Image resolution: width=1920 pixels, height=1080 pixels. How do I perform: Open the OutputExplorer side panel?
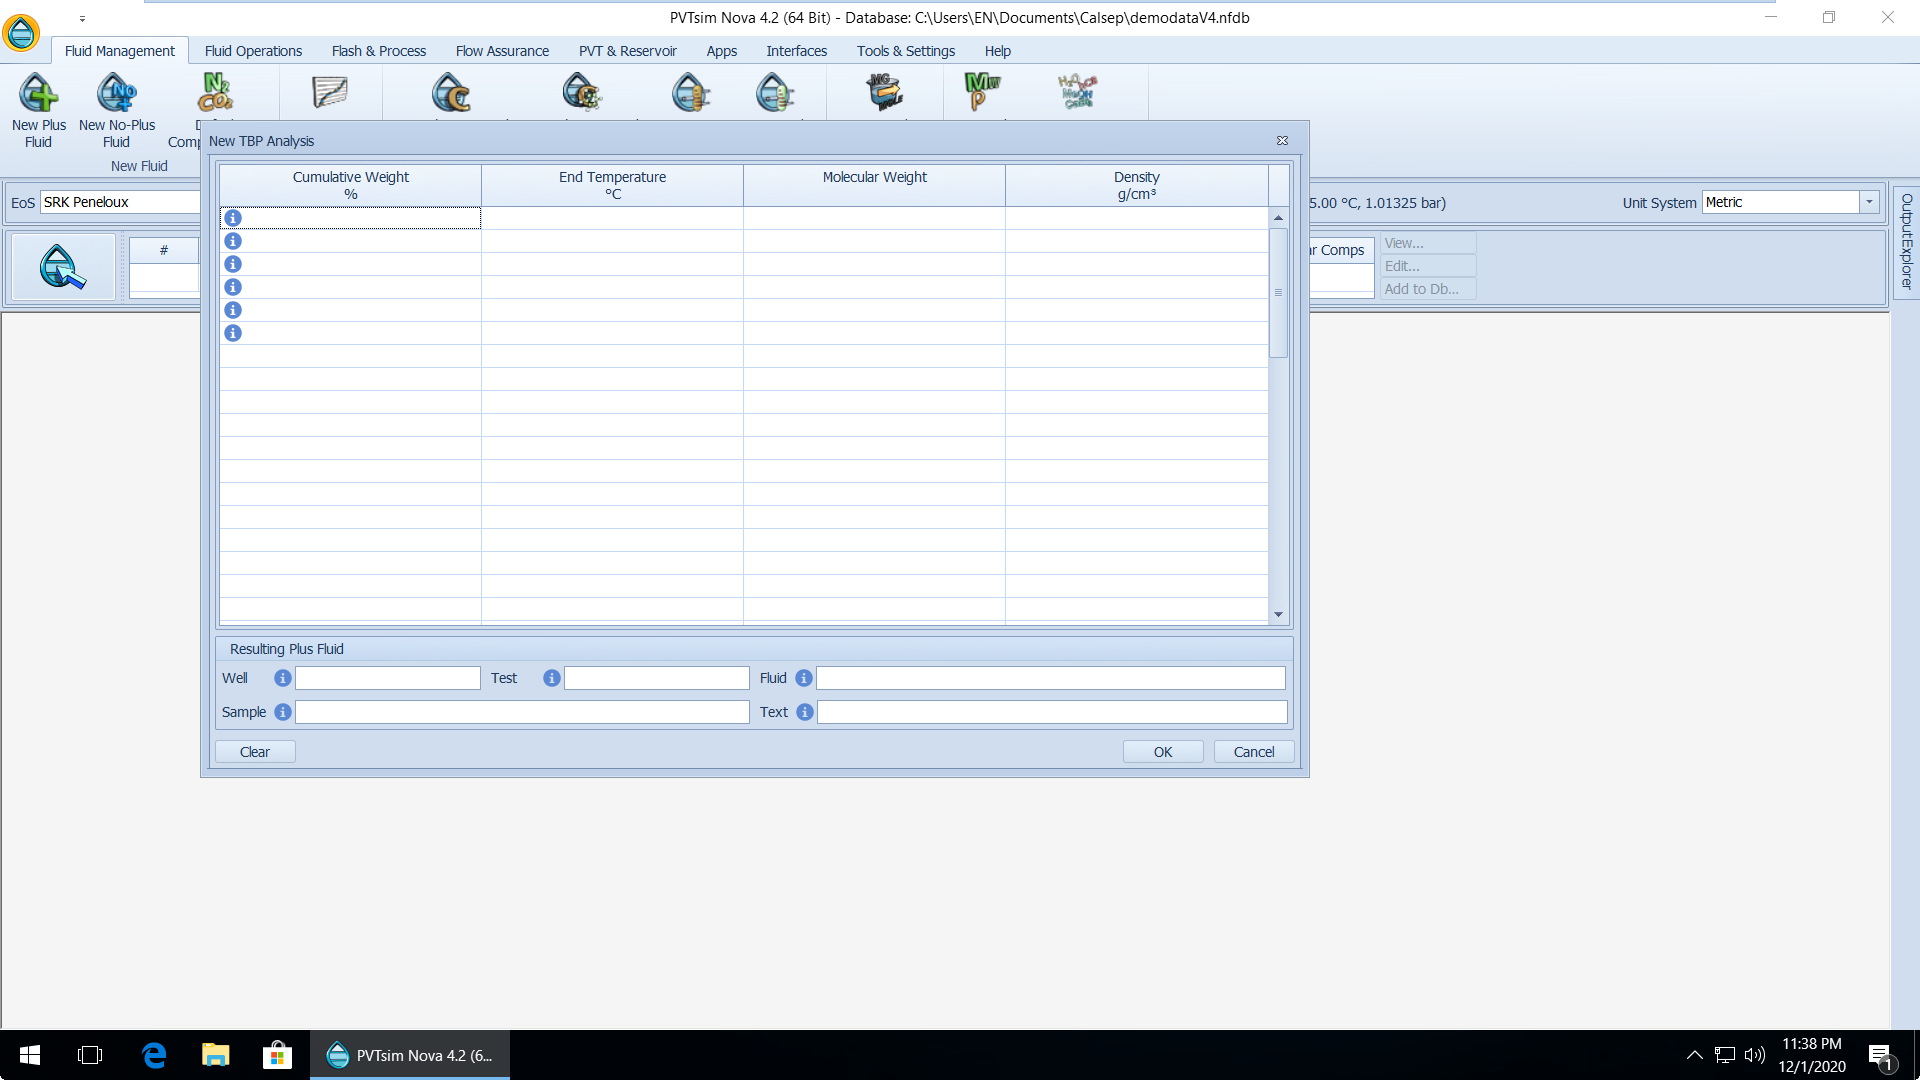pos(1906,242)
